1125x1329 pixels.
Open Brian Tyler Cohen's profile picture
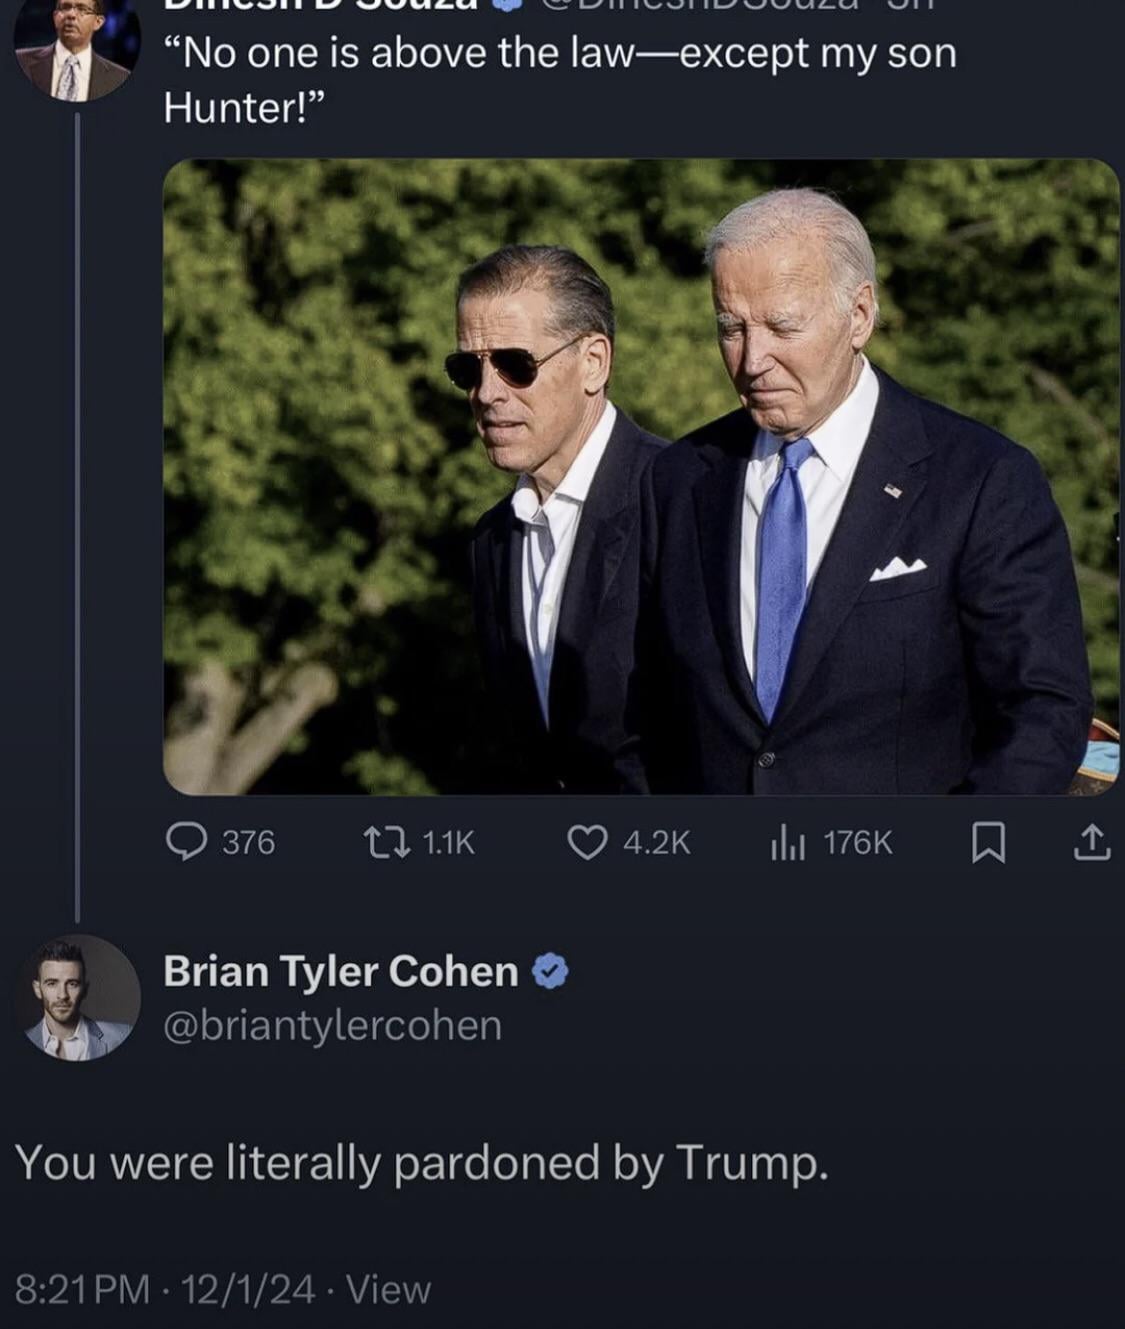[76, 997]
